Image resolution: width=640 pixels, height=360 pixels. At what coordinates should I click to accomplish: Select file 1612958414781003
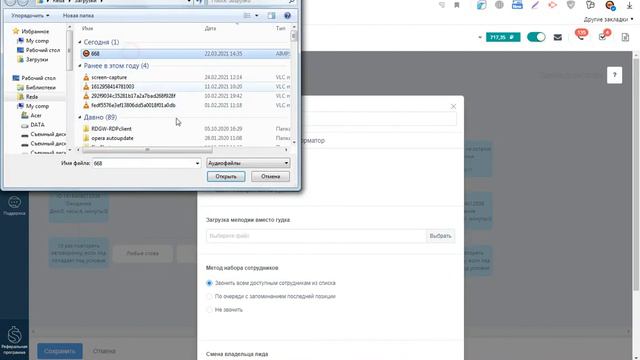pos(185,87)
